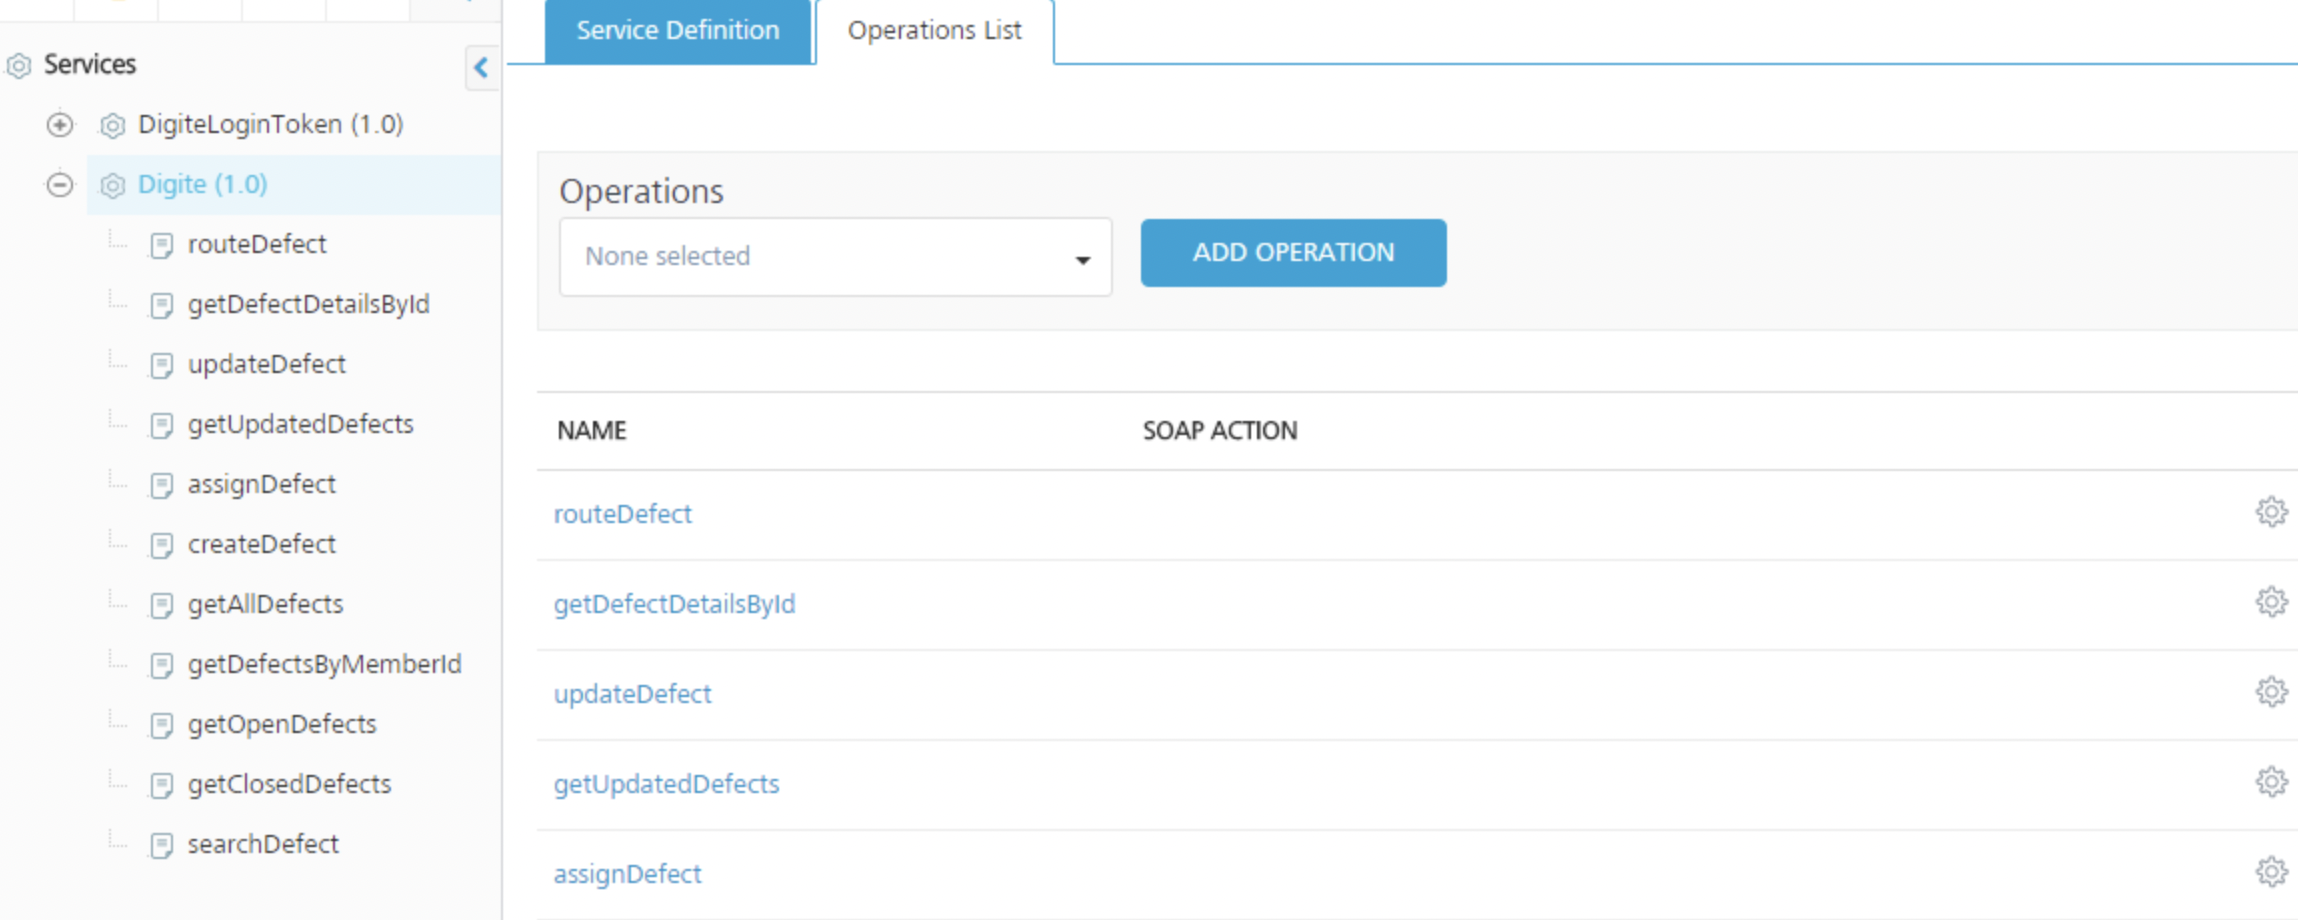Image resolution: width=2298 pixels, height=920 pixels.
Task: Select getDefectsByMemberId in the sidebar tree
Action: click(x=324, y=664)
